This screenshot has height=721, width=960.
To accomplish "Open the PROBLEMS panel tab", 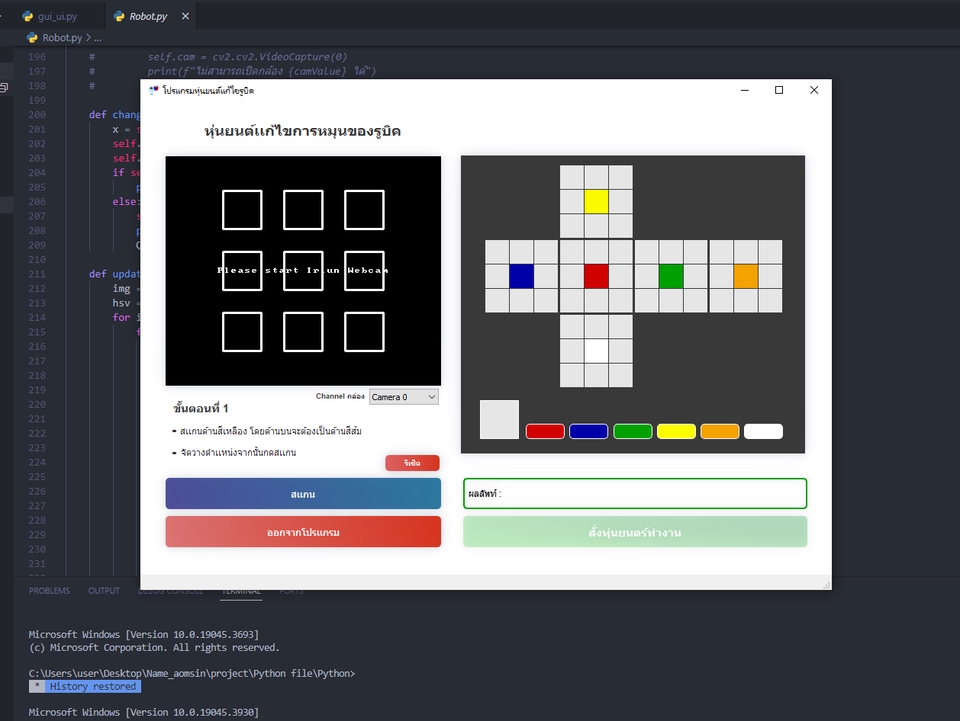I will (50, 590).
